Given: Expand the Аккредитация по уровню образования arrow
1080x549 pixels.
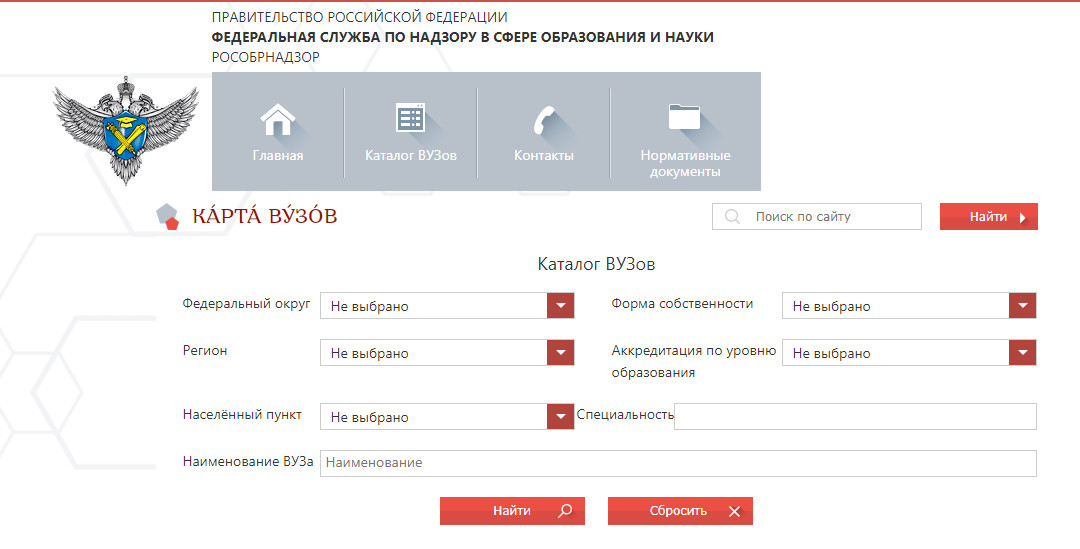Looking at the screenshot, I should coord(1023,353).
